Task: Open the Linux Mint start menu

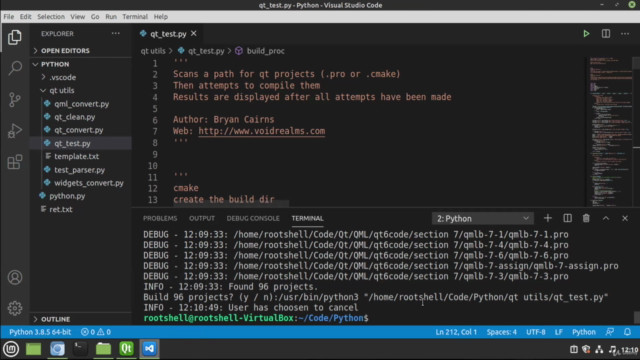Action: (11, 349)
